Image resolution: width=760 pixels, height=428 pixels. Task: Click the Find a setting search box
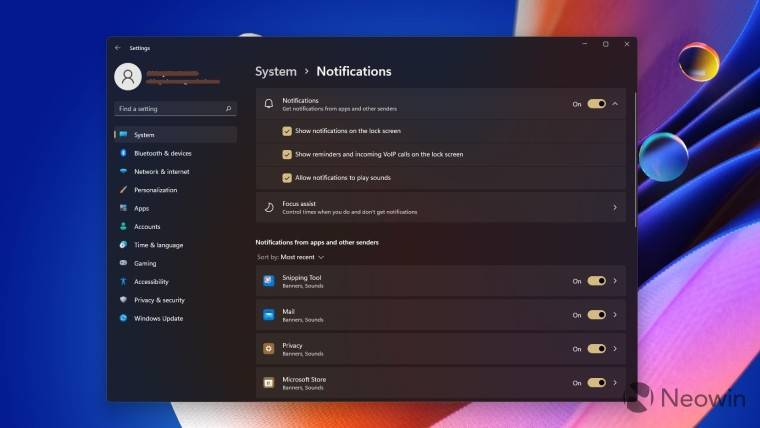tap(175, 109)
